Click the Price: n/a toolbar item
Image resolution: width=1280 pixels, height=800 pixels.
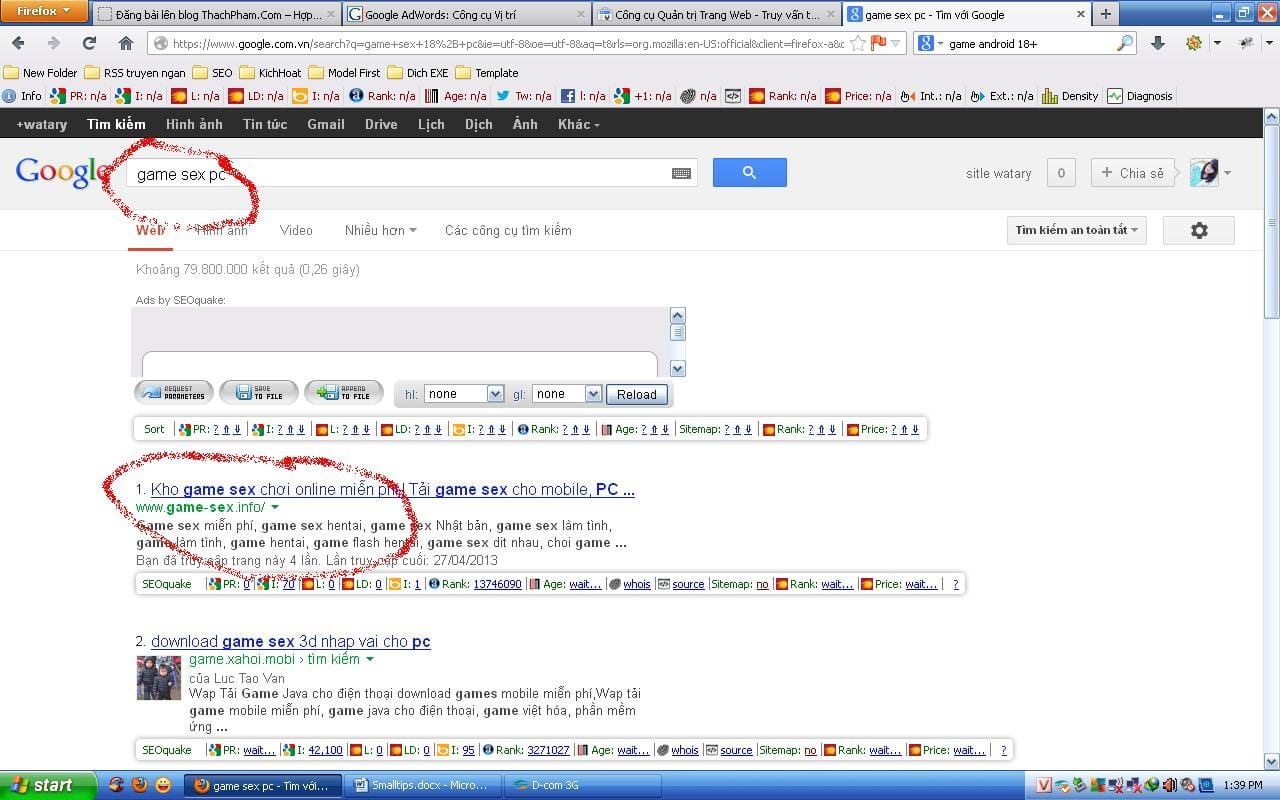point(858,96)
